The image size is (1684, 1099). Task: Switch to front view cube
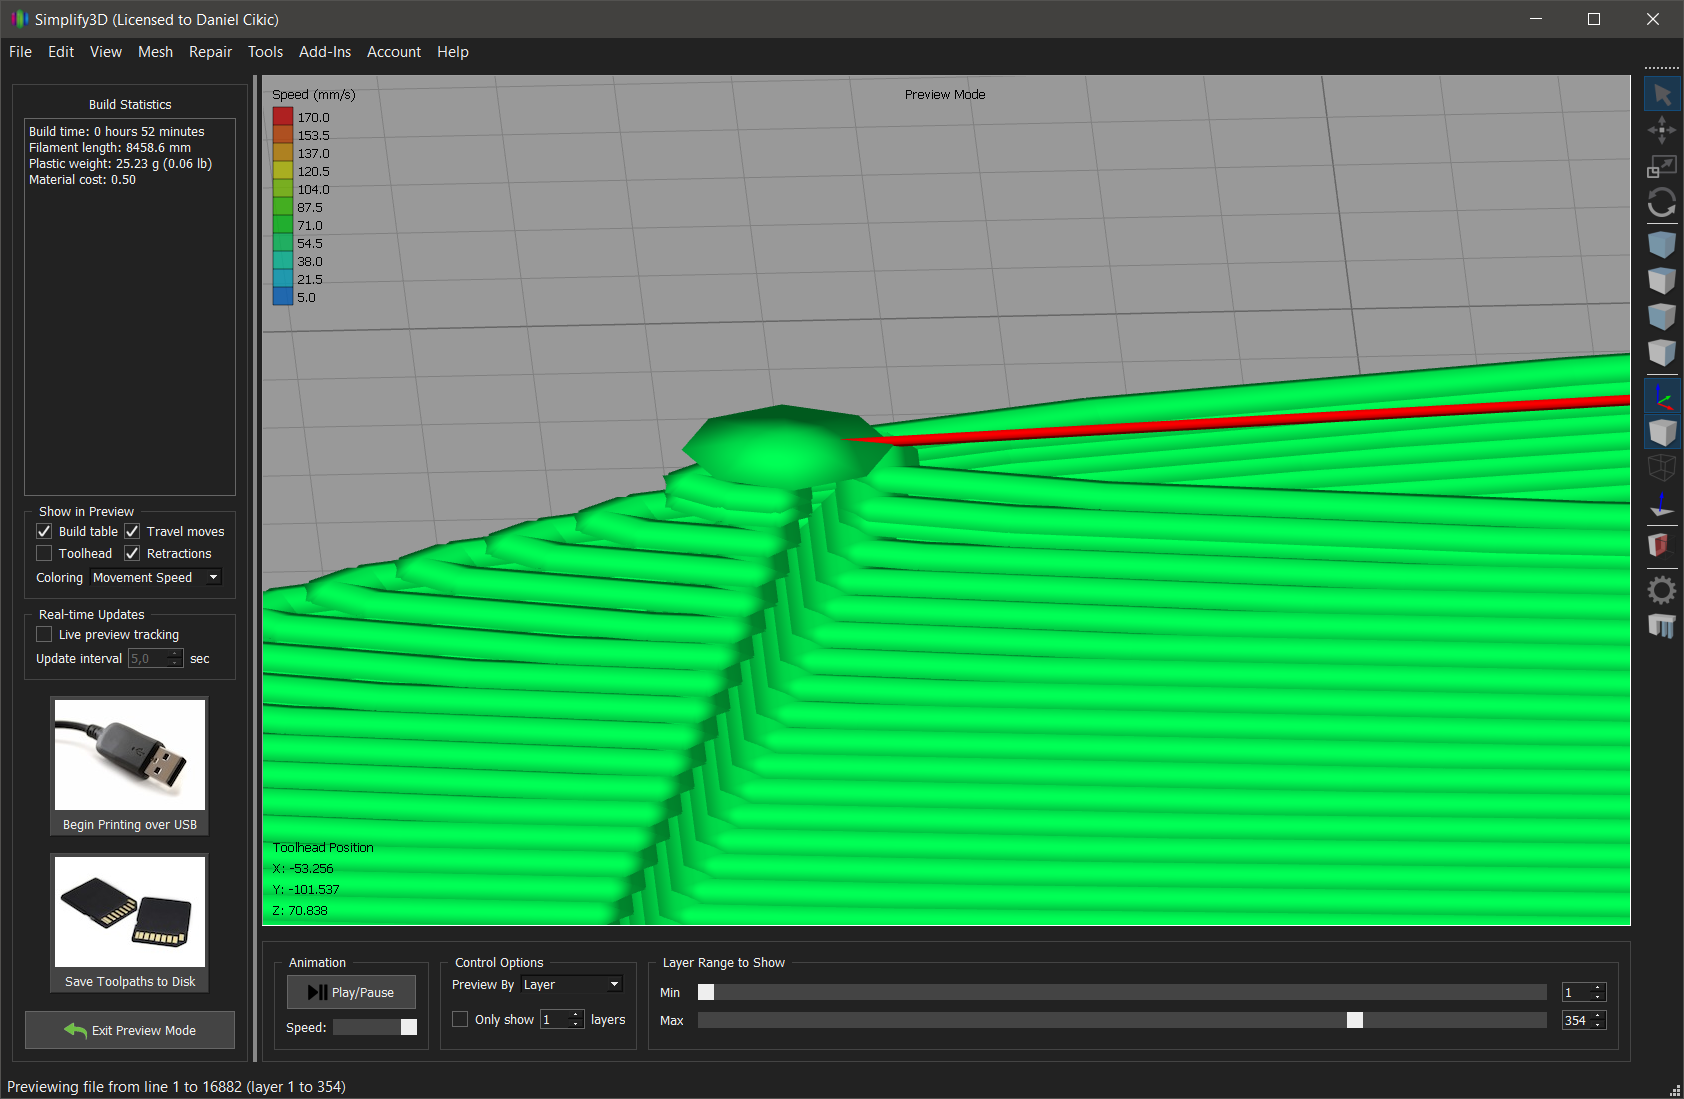point(1662,316)
